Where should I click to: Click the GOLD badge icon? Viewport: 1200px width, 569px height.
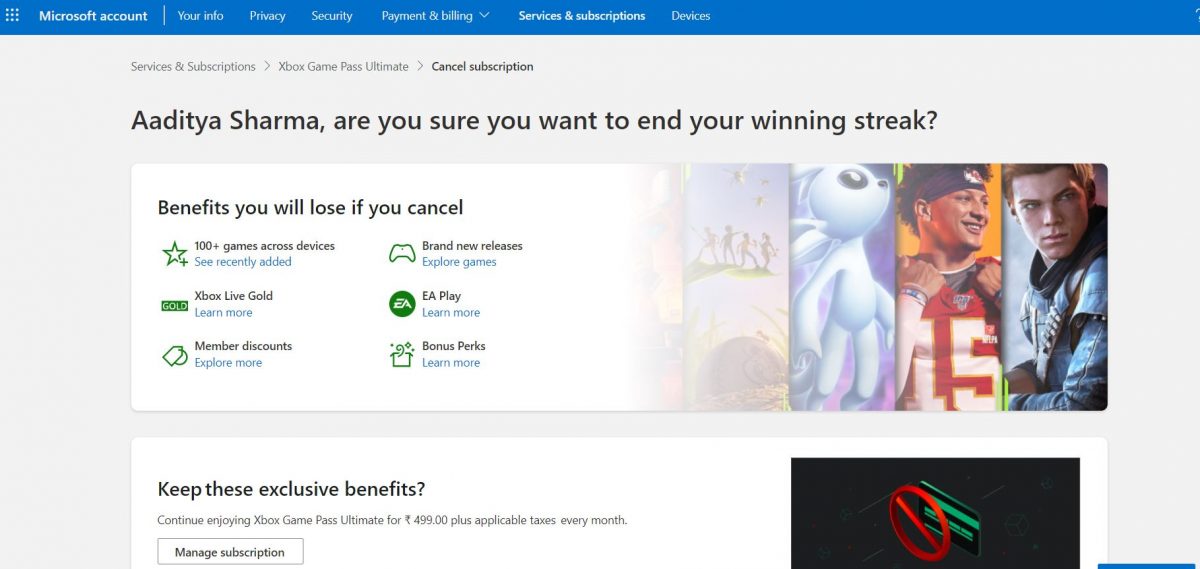[175, 305]
